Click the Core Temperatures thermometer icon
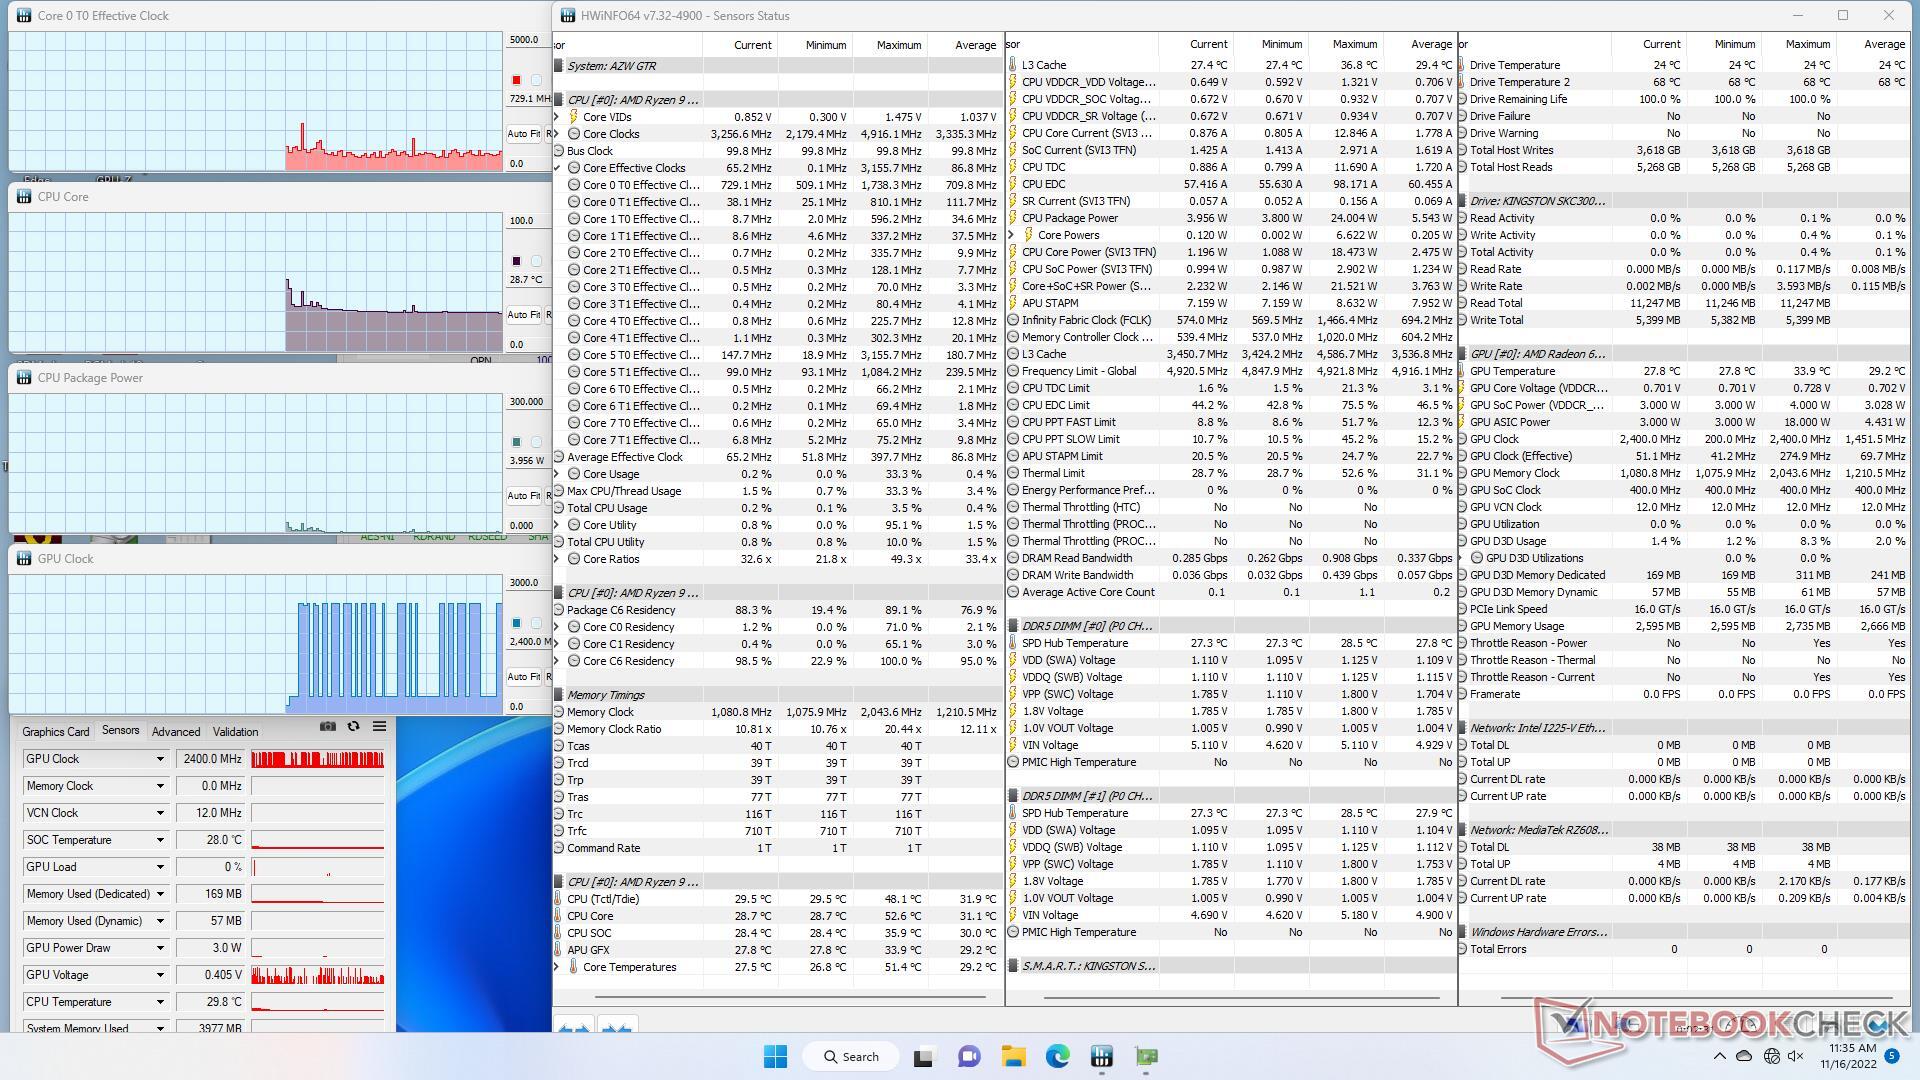Viewport: 1920px width, 1080px height. point(573,967)
